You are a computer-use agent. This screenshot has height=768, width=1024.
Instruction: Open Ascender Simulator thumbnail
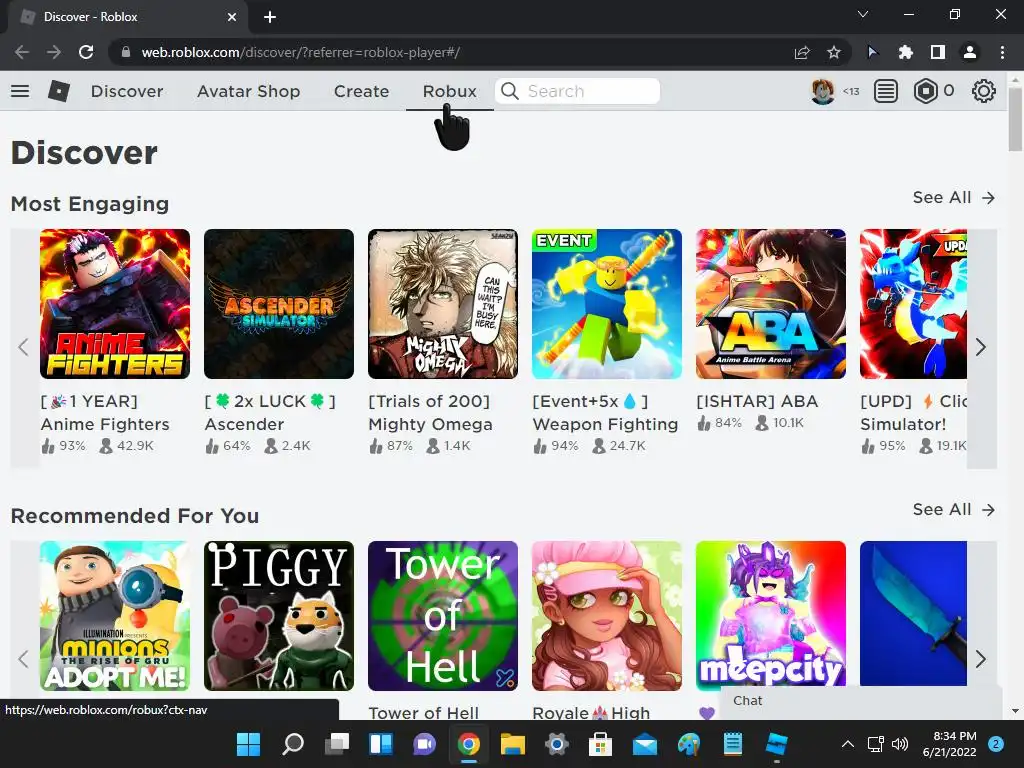[x=279, y=304]
